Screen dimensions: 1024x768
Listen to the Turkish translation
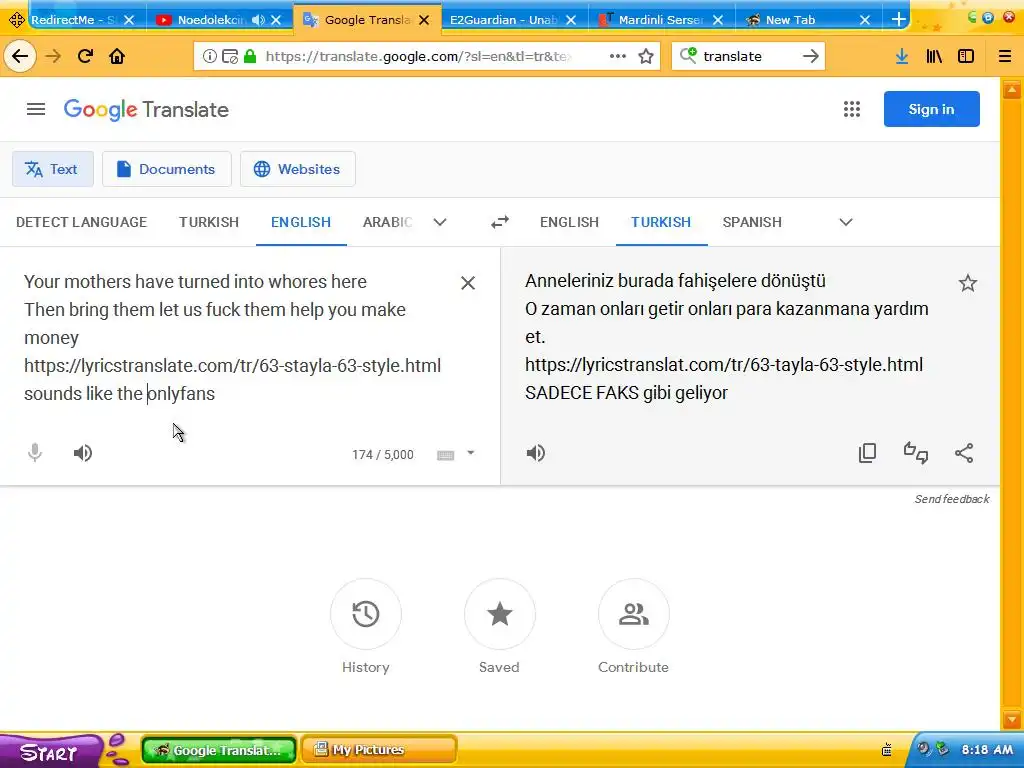536,453
